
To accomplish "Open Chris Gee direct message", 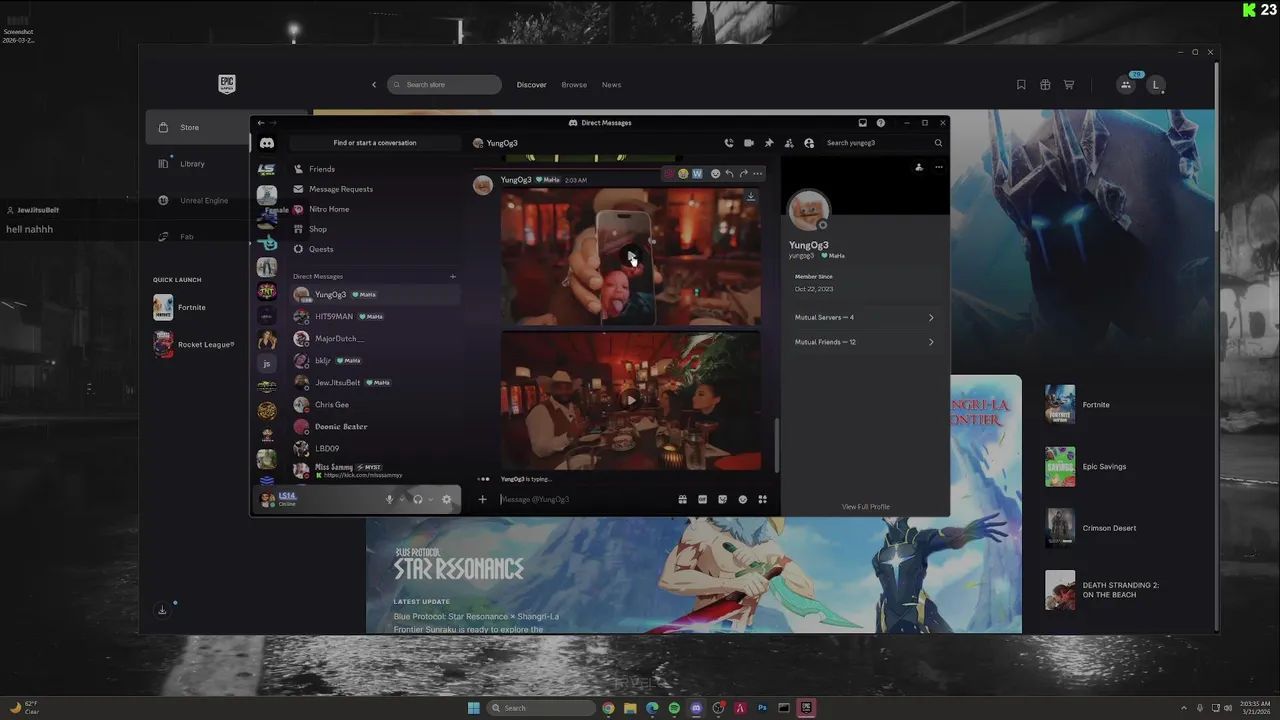I will [x=375, y=404].
